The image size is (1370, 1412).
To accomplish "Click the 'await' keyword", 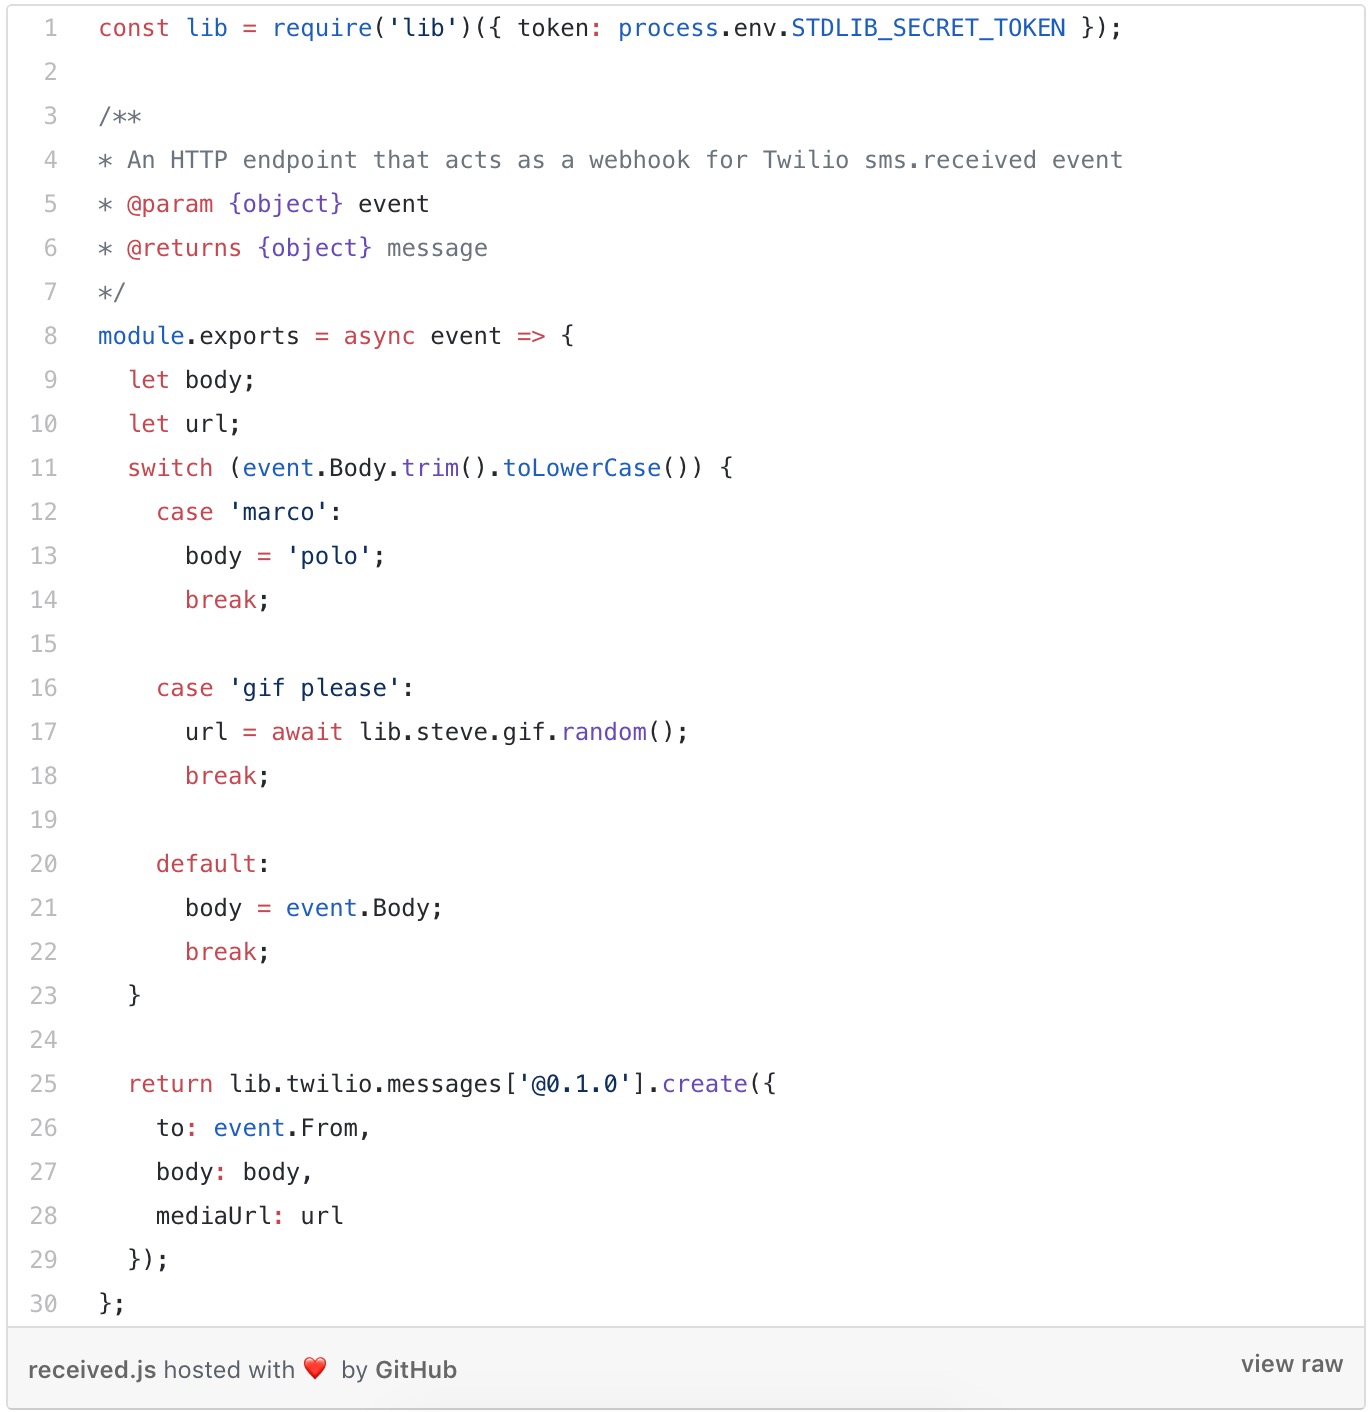I will click(x=307, y=732).
